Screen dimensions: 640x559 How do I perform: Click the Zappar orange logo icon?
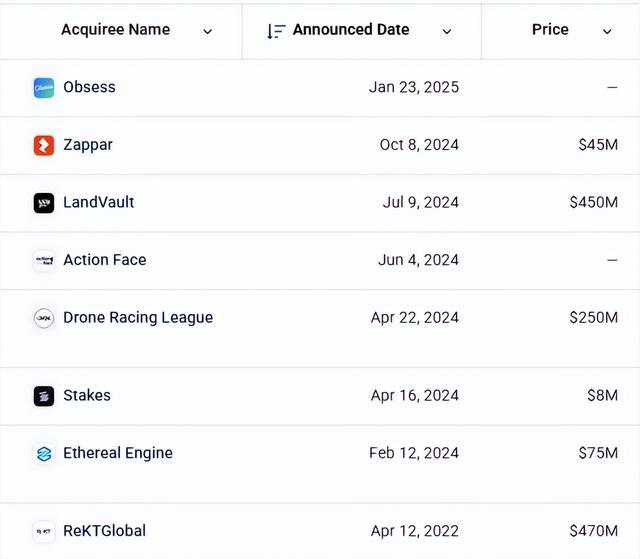coord(44,145)
